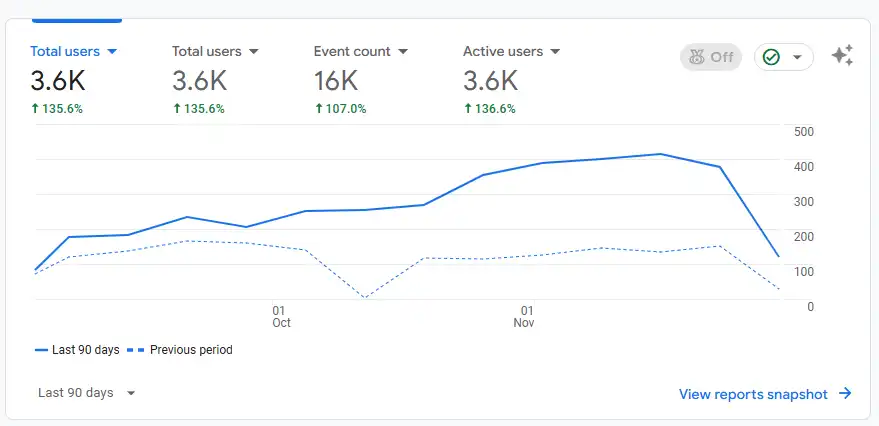Expand the Active users metric dropdown arrow
879x426 pixels.
coord(555,51)
